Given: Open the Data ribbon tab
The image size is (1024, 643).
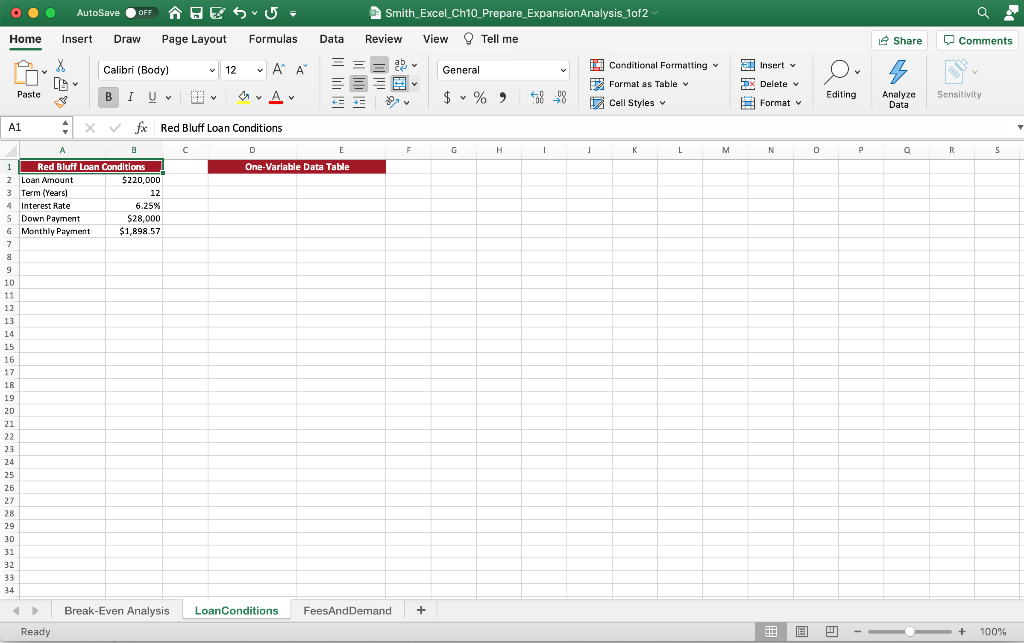Looking at the screenshot, I should pyautogui.click(x=332, y=39).
